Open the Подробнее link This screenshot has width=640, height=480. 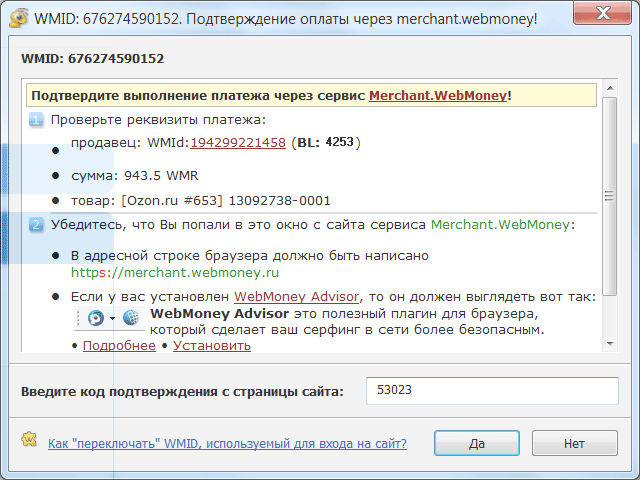click(x=119, y=346)
